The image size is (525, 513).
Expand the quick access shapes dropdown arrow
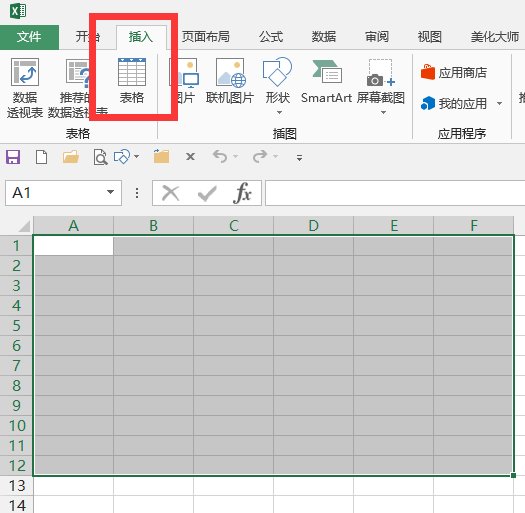point(137,156)
